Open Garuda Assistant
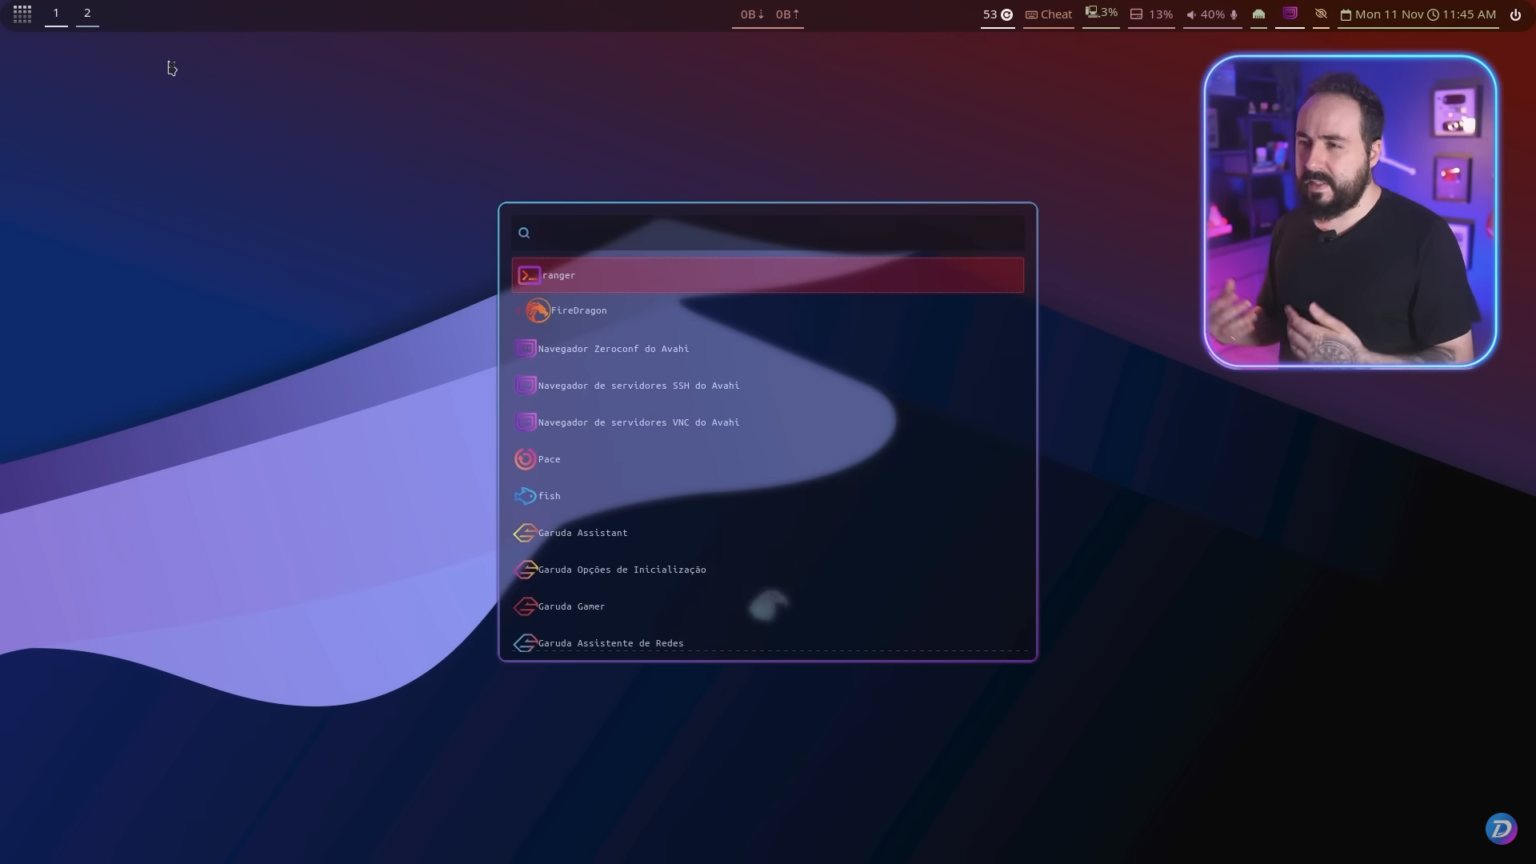Viewport: 1536px width, 864px height. pos(583,532)
